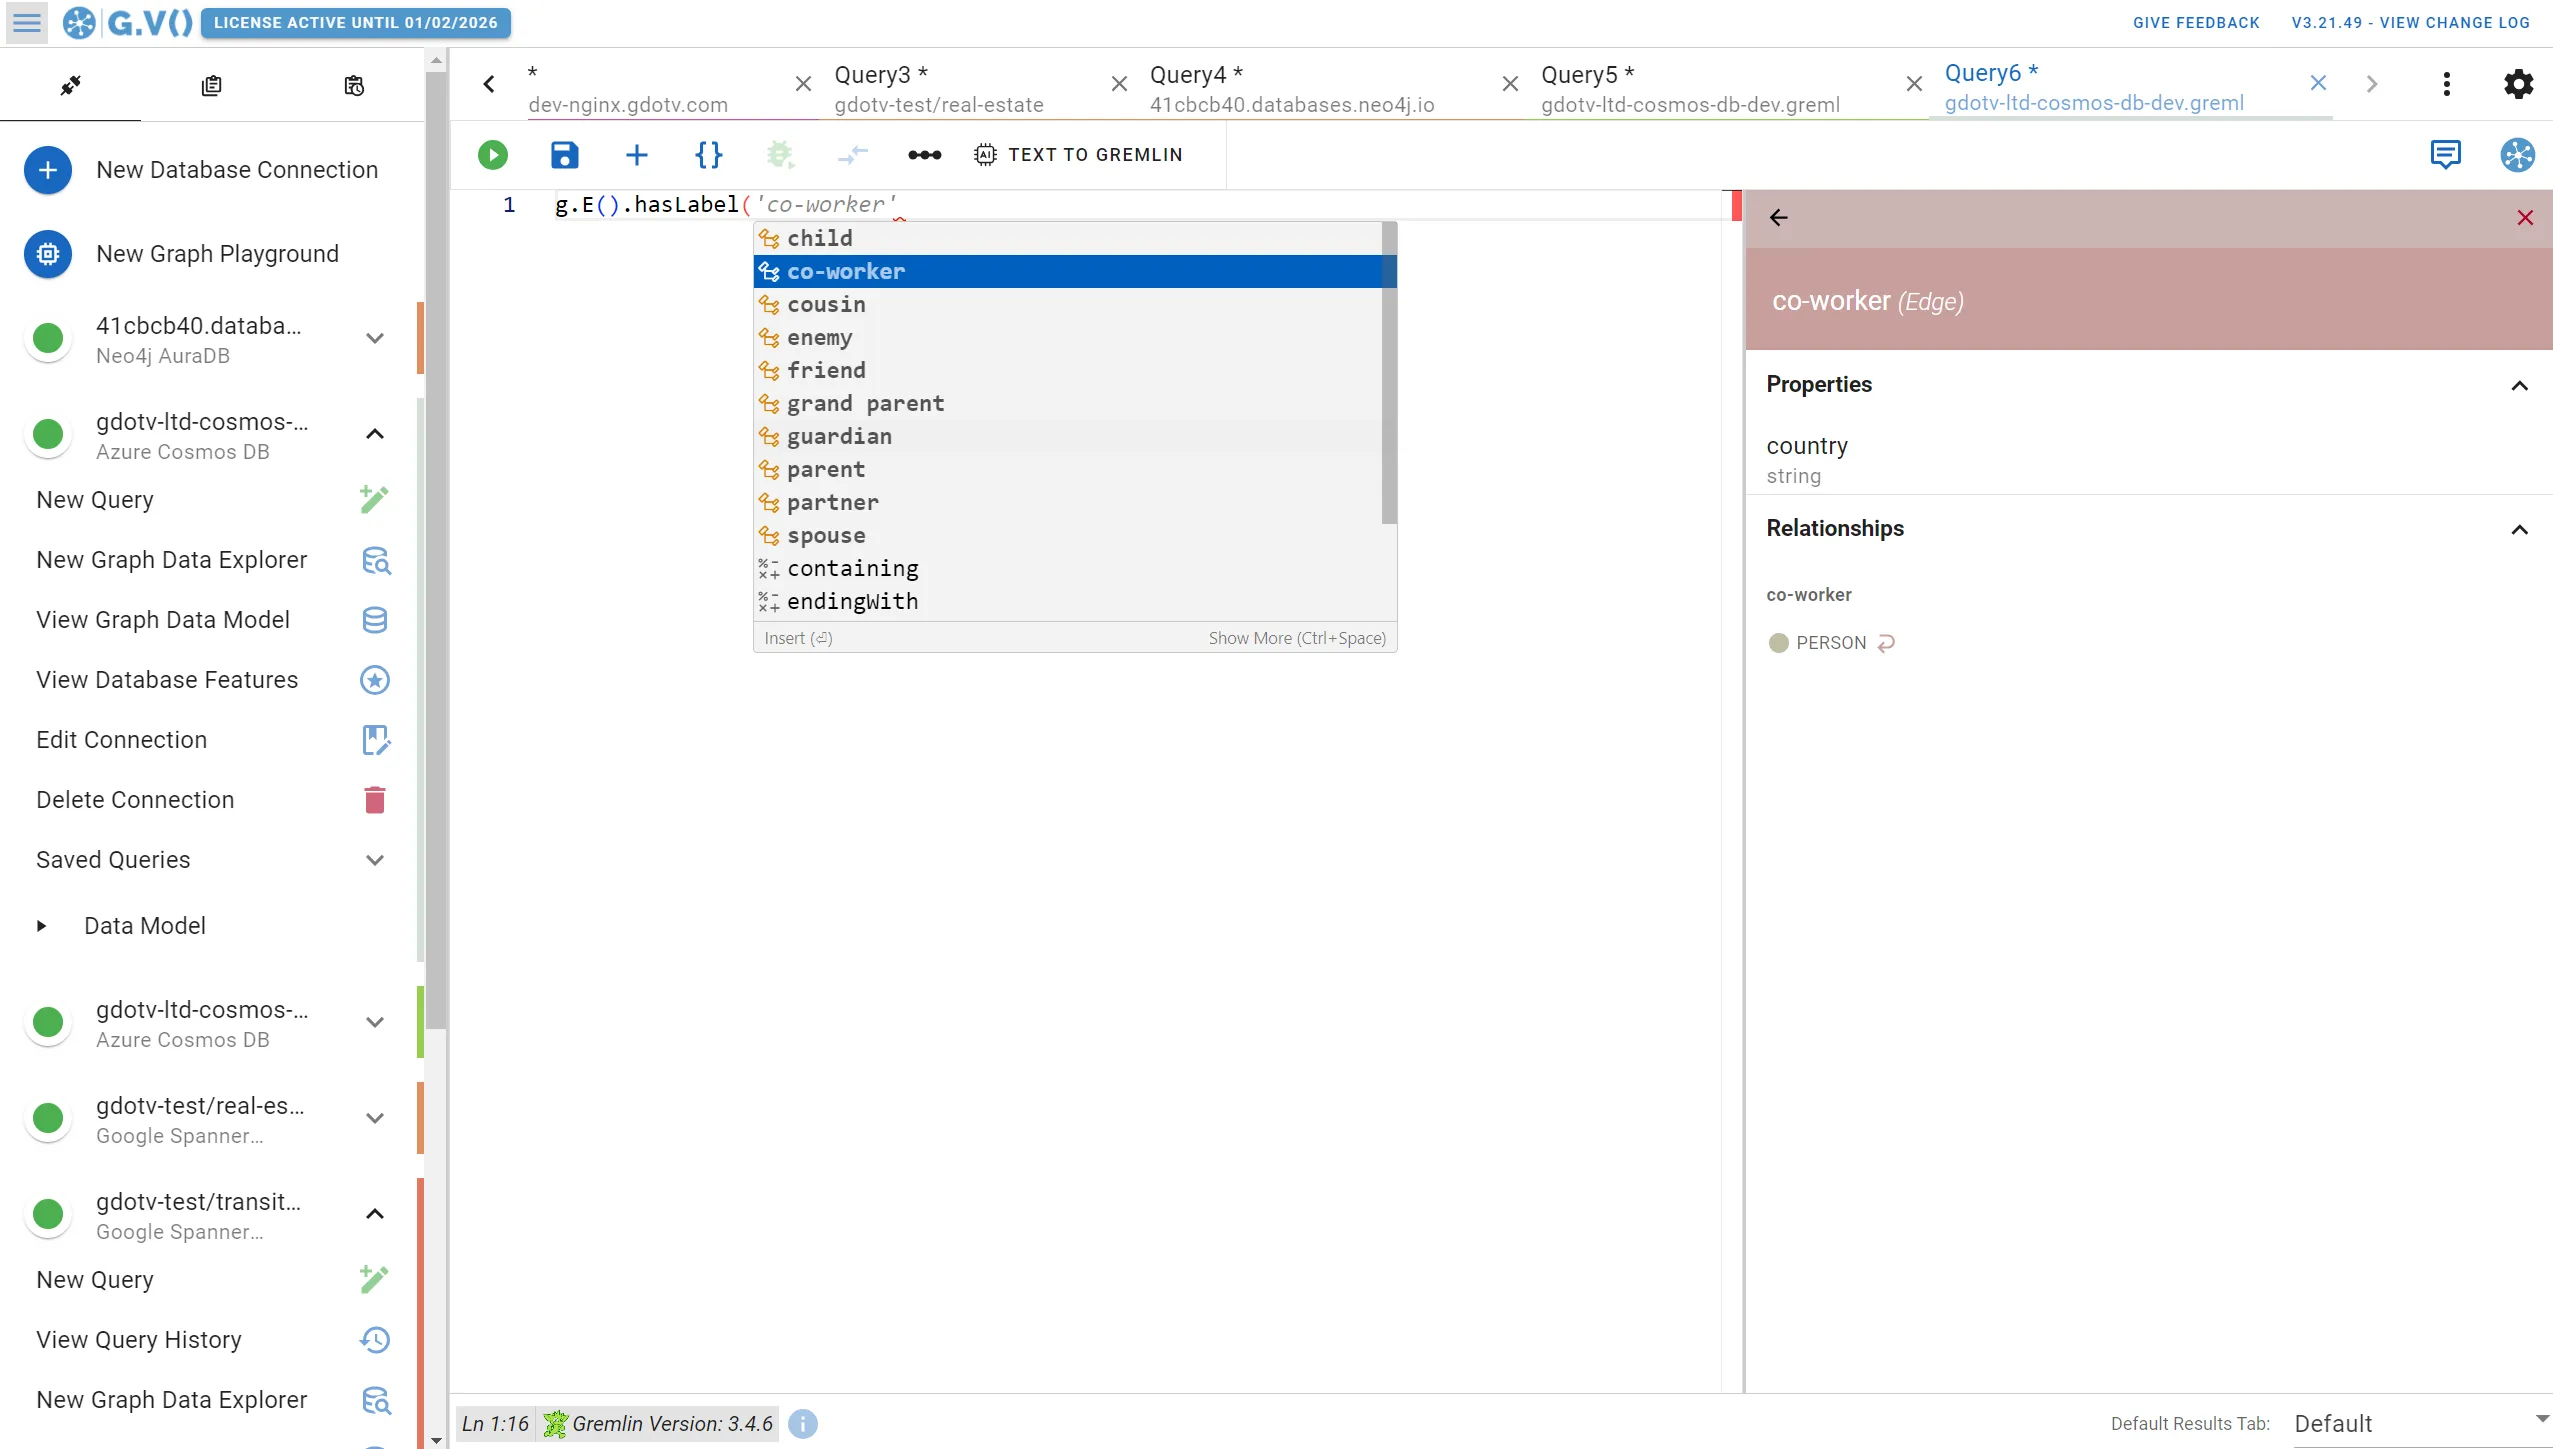Viewport: 2553px width, 1449px height.
Task: Open the hamburger menu
Action: click(x=27, y=22)
